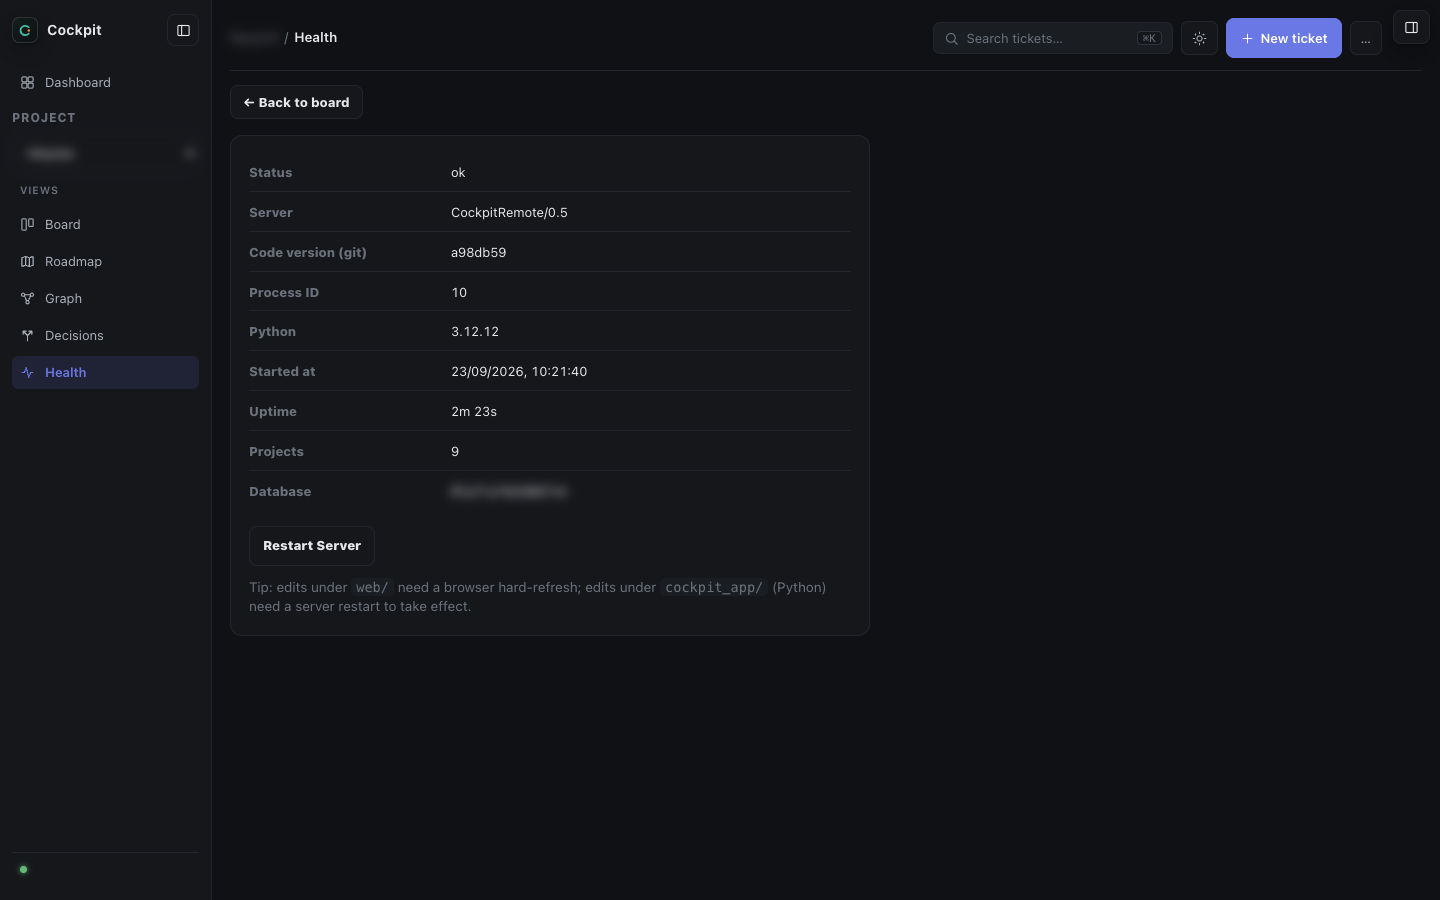Click the Dashboard grid icon
This screenshot has width=1440, height=900.
click(27, 82)
